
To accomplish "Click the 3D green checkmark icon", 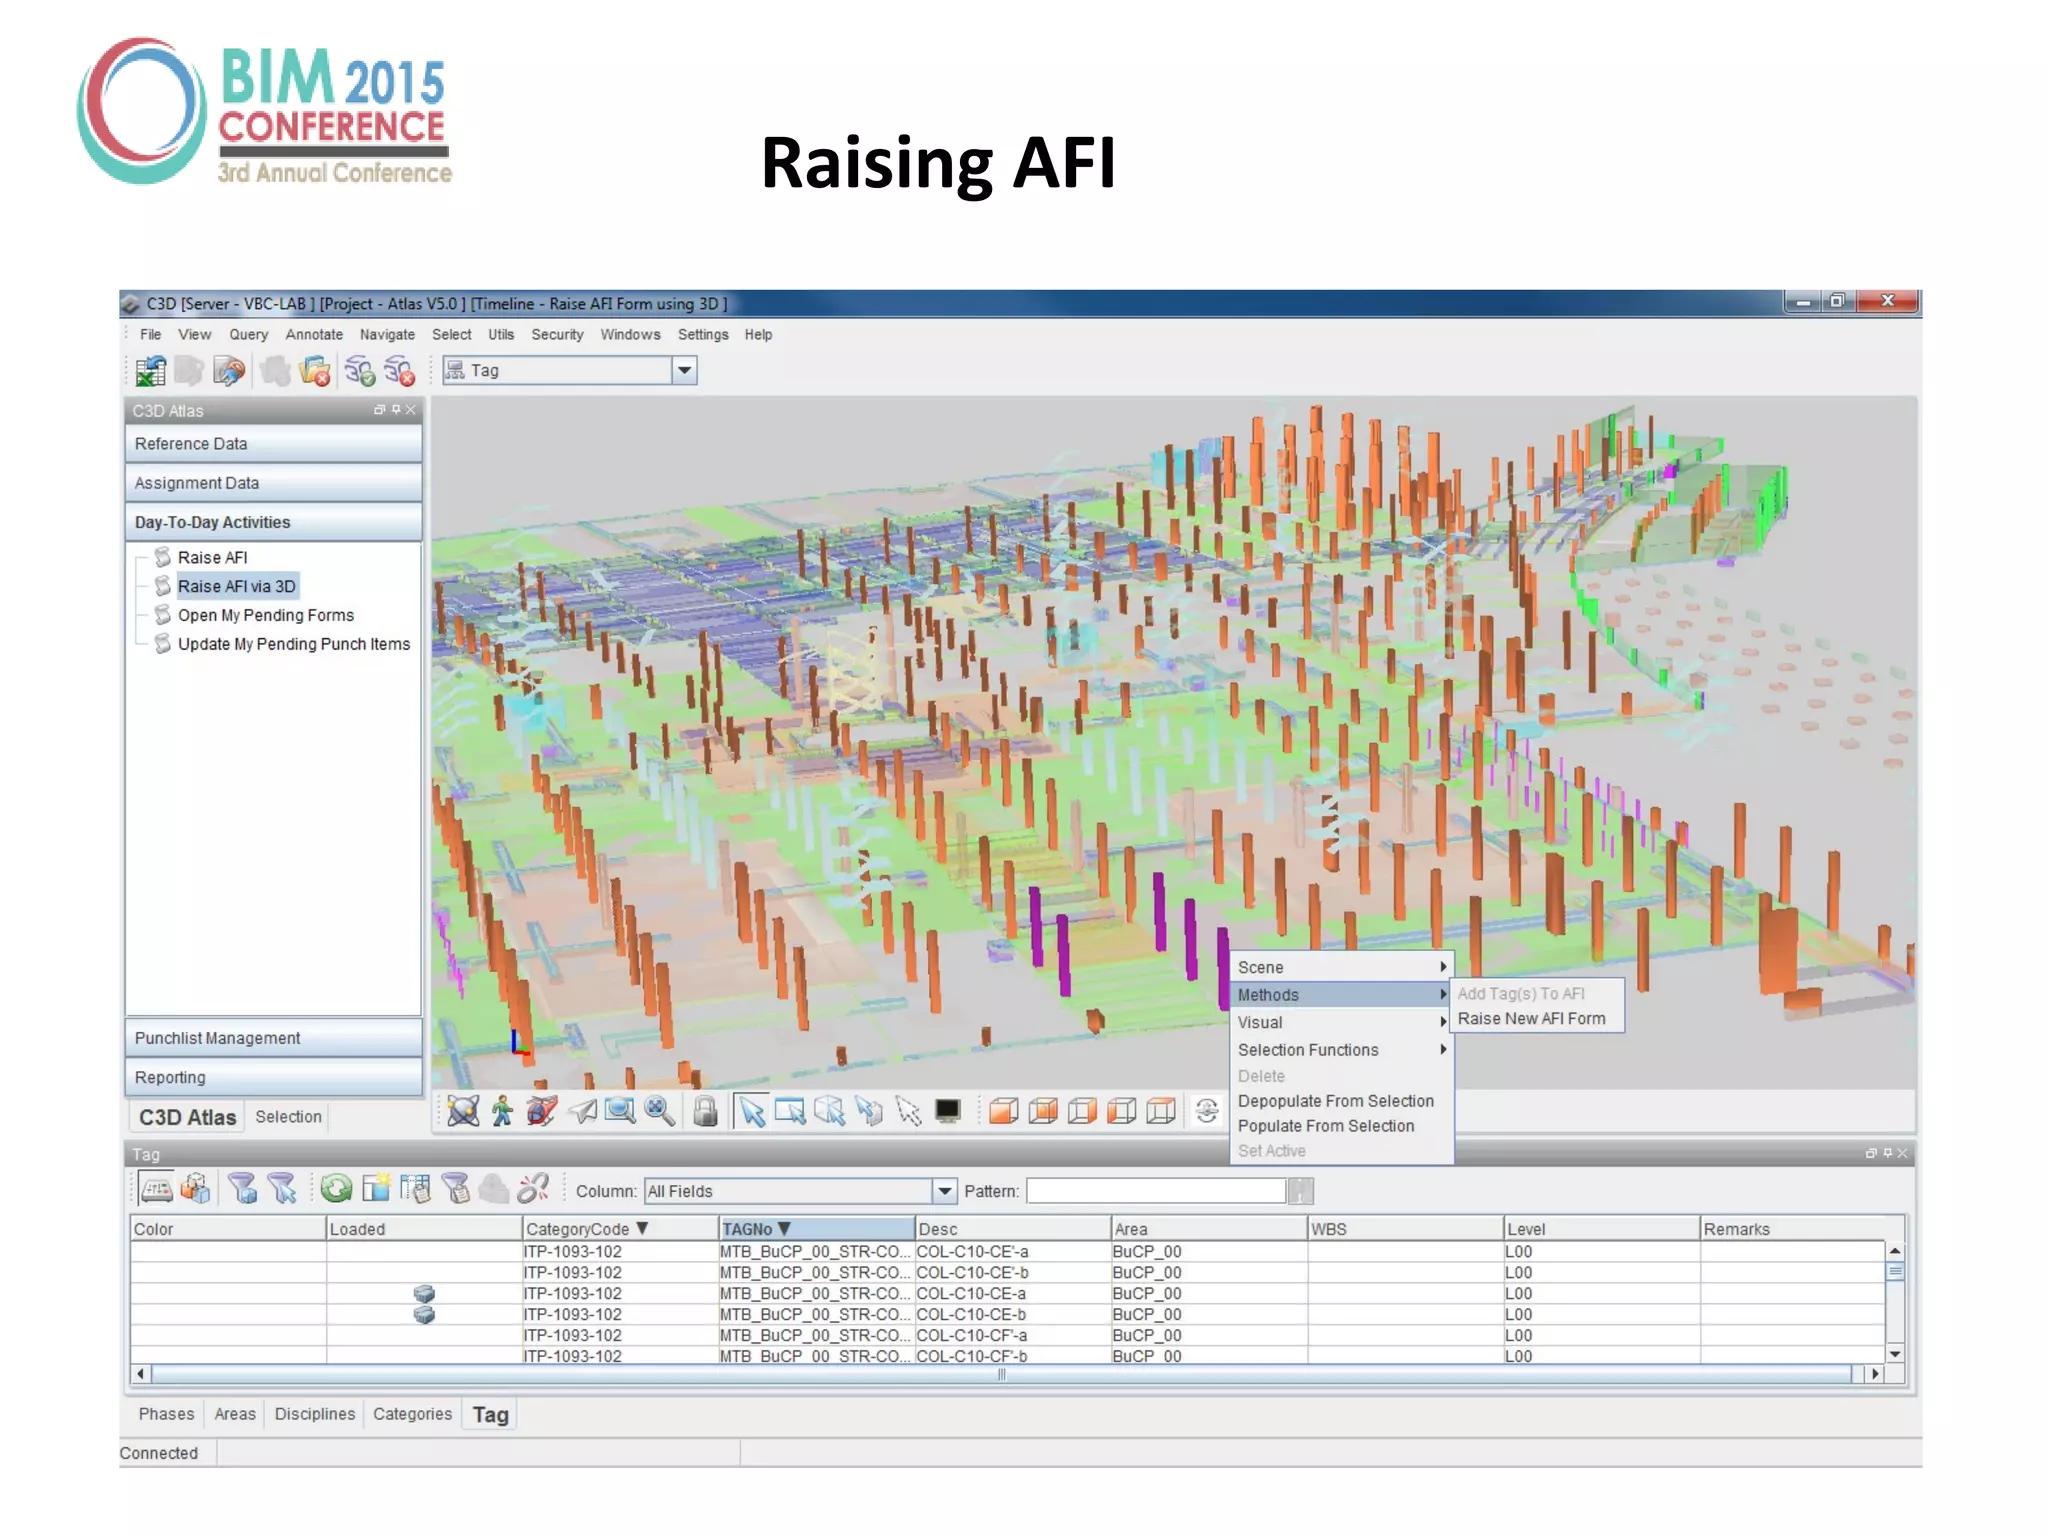I will 359,371.
